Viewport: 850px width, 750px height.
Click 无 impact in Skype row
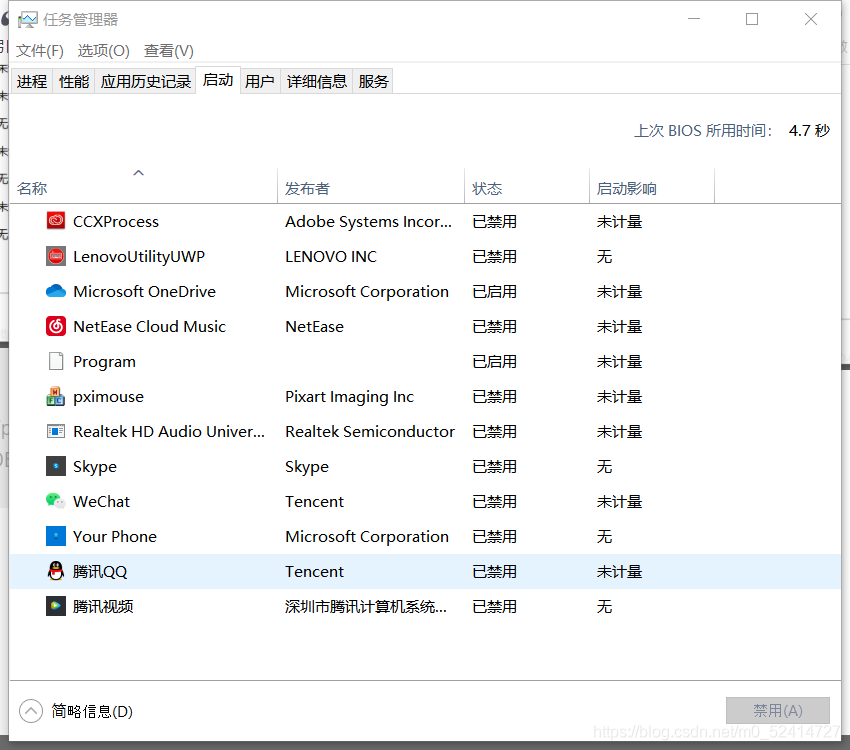click(x=604, y=467)
